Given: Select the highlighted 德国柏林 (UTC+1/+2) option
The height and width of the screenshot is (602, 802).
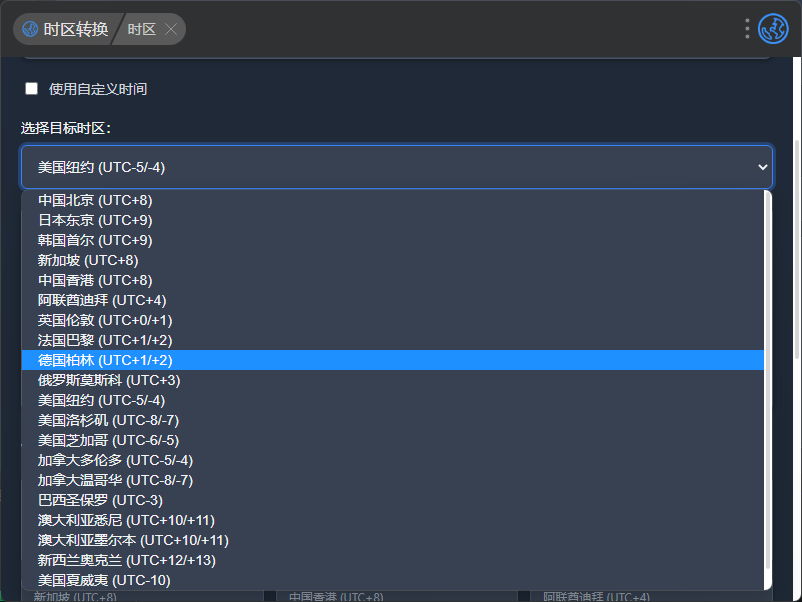Looking at the screenshot, I should pyautogui.click(x=105, y=360).
